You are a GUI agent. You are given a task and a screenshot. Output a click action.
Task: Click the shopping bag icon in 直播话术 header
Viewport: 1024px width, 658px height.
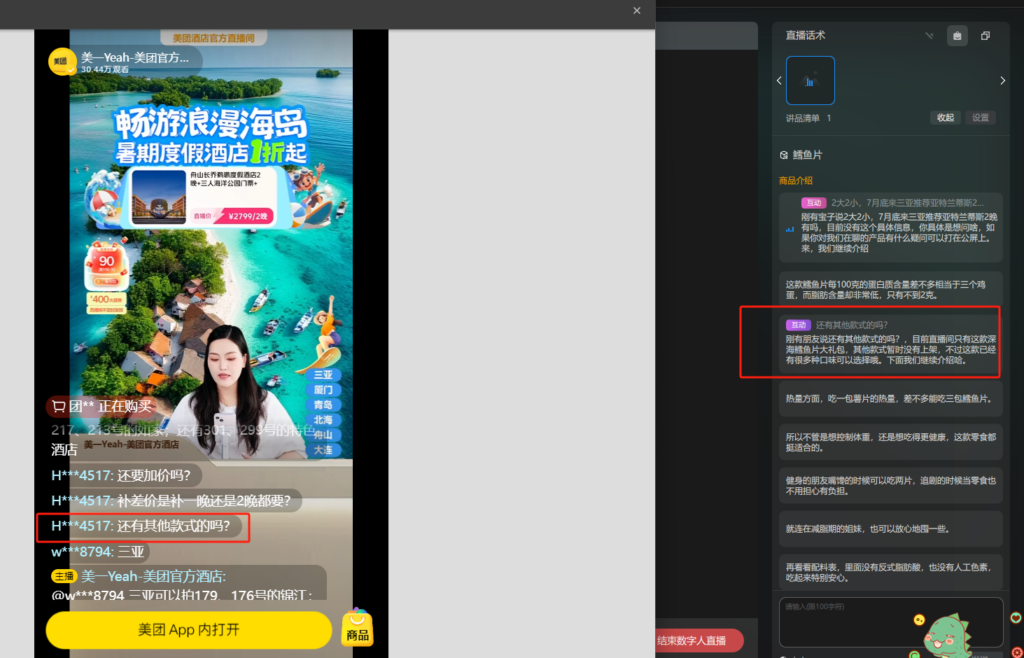pyautogui.click(x=957, y=36)
